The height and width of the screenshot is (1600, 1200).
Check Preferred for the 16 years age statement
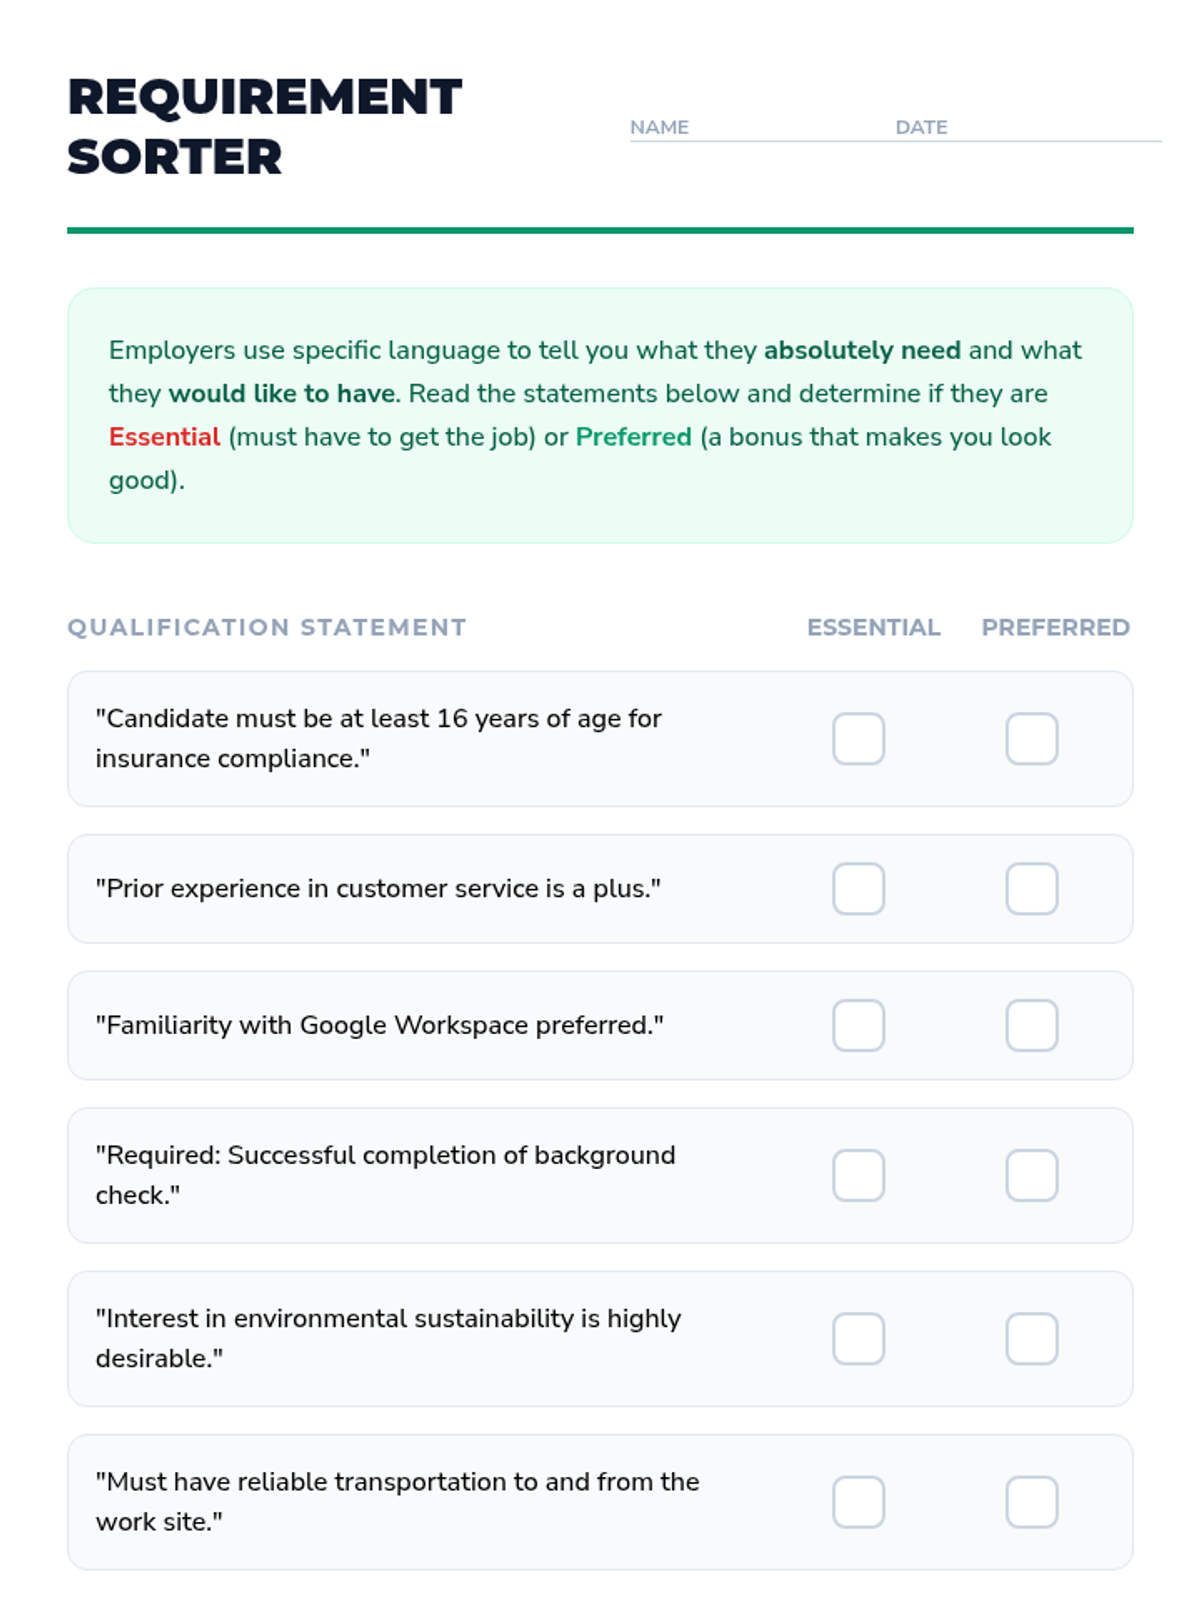click(x=1031, y=739)
